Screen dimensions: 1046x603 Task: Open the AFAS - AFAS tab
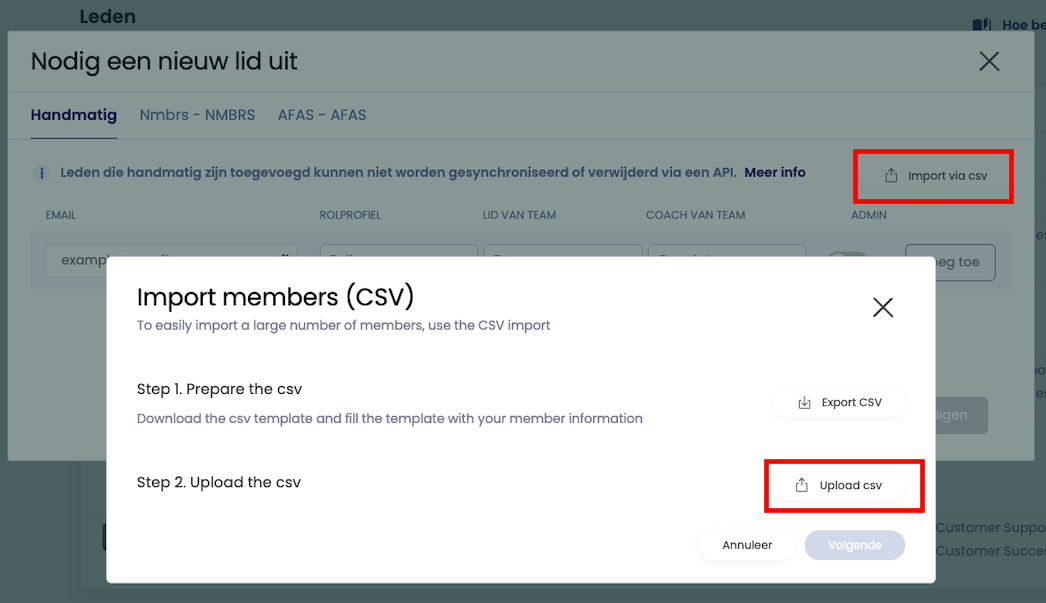click(x=322, y=115)
